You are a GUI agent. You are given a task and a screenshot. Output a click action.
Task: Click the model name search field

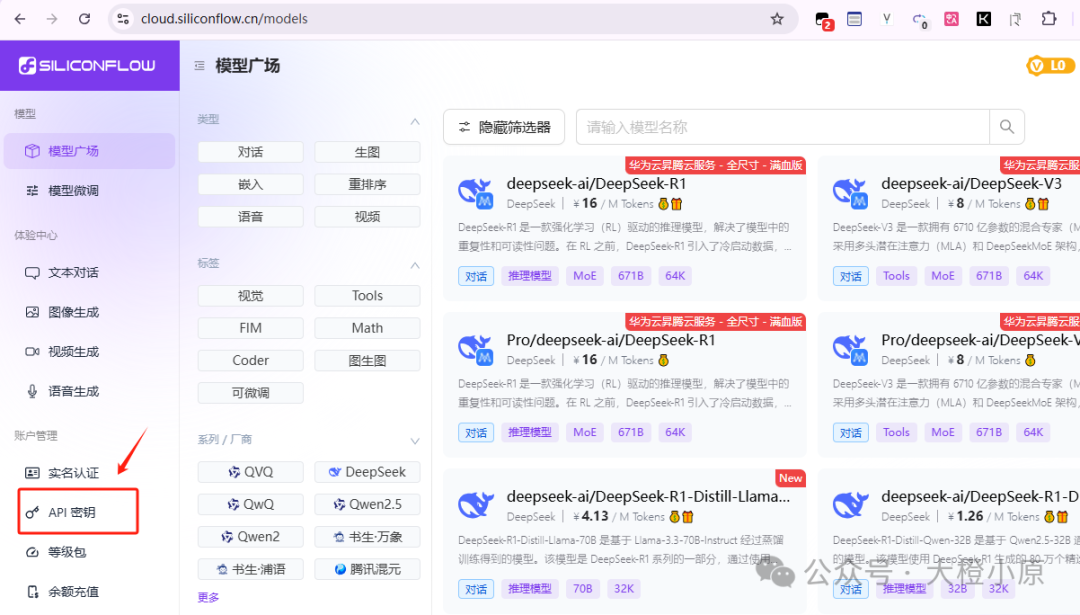coord(783,127)
